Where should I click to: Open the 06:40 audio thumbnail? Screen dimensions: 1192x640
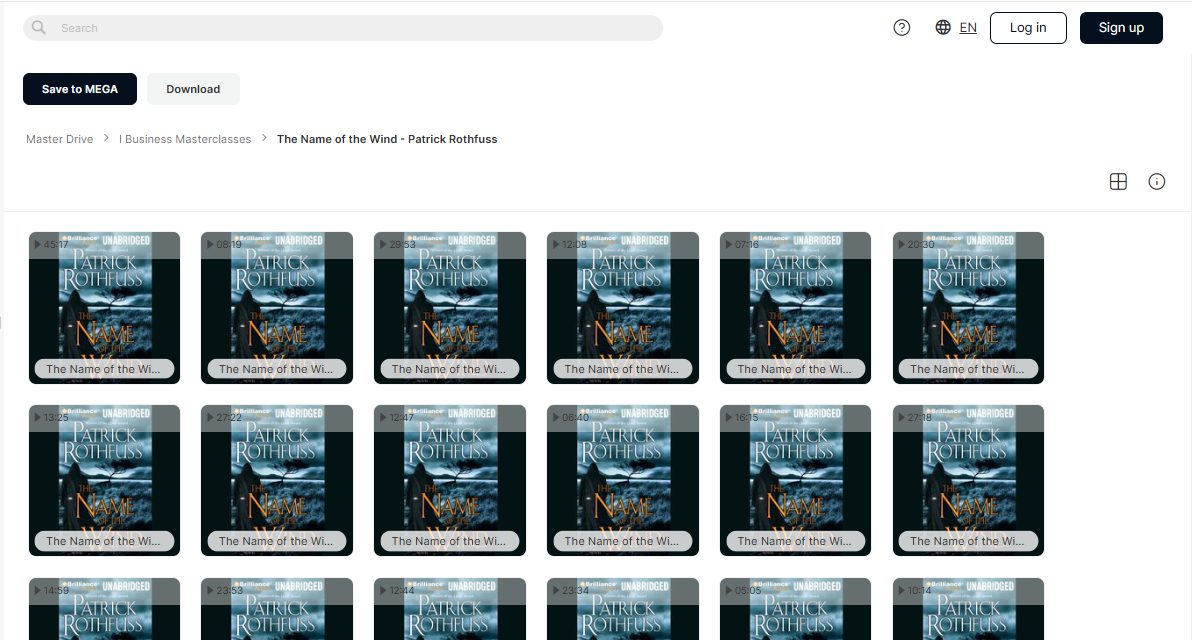pyautogui.click(x=623, y=480)
